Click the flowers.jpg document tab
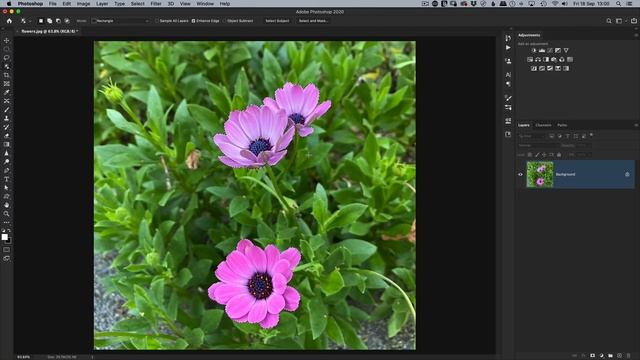 [48, 31]
